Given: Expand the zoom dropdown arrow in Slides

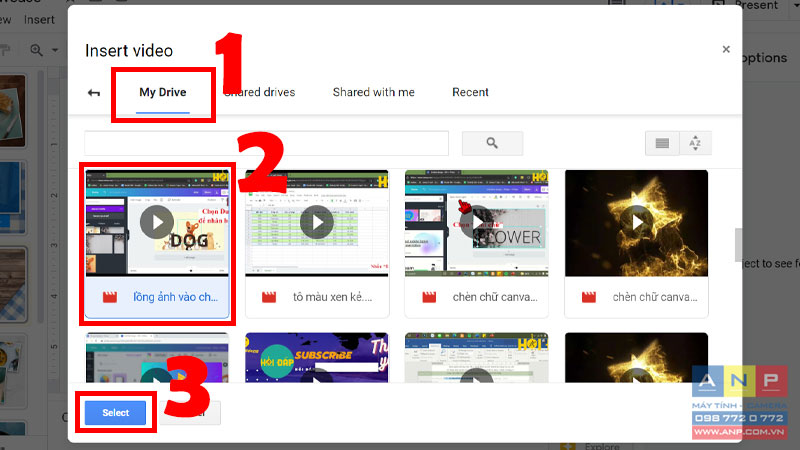Looking at the screenshot, I should [x=55, y=50].
